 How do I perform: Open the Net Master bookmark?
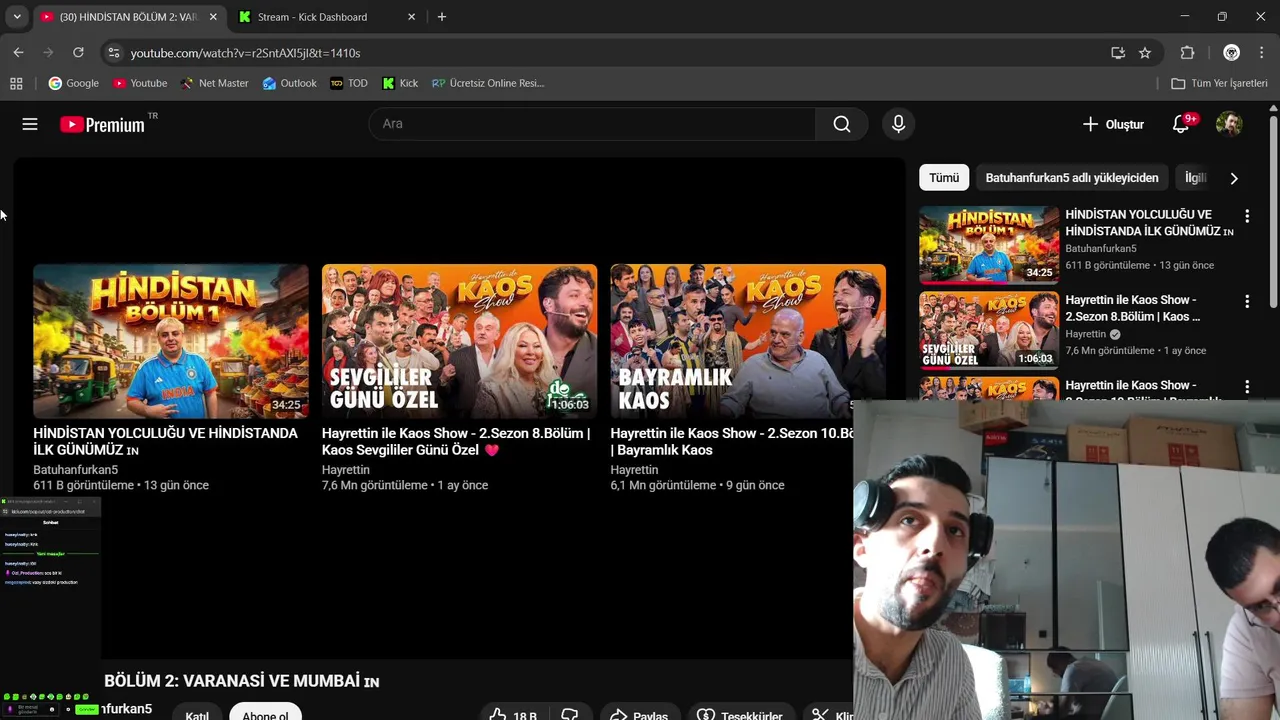click(214, 83)
